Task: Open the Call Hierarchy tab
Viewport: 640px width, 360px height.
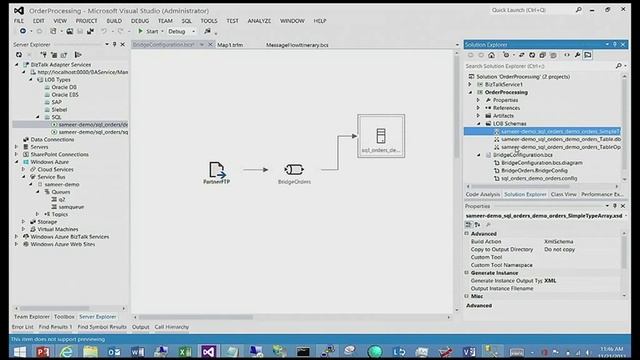Action: (x=171, y=327)
